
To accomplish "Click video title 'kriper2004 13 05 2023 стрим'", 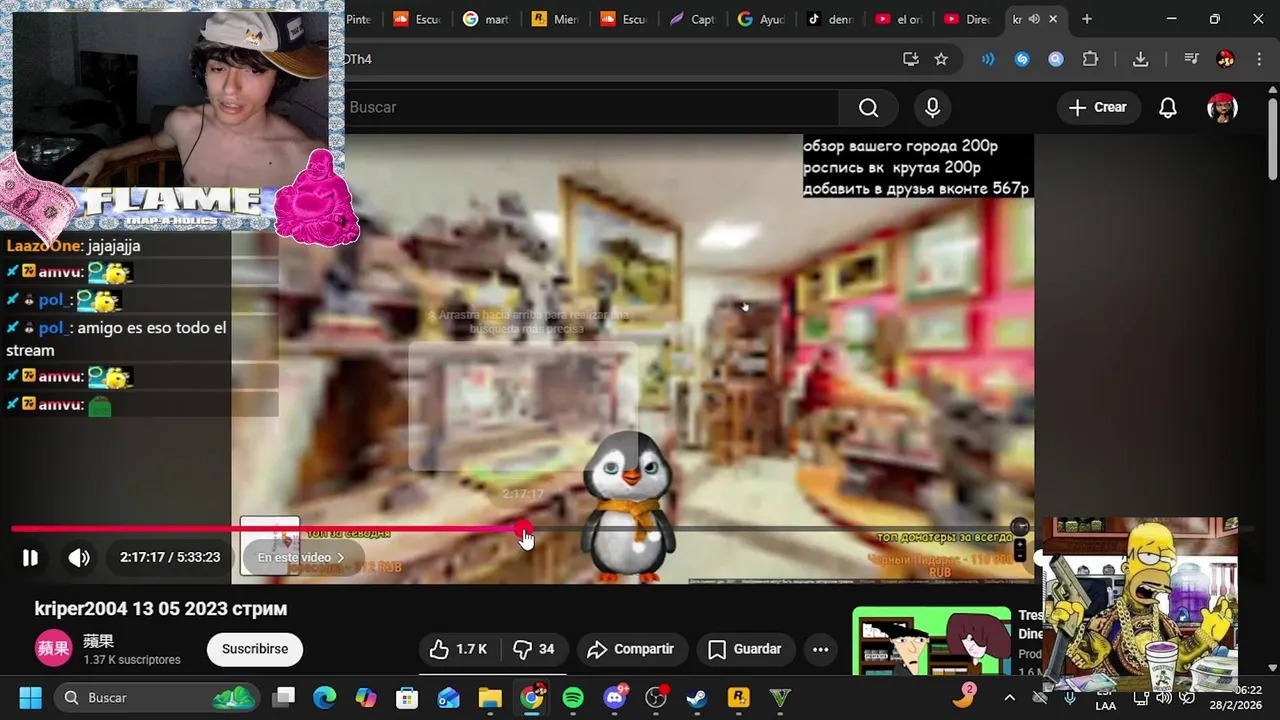I will [161, 608].
